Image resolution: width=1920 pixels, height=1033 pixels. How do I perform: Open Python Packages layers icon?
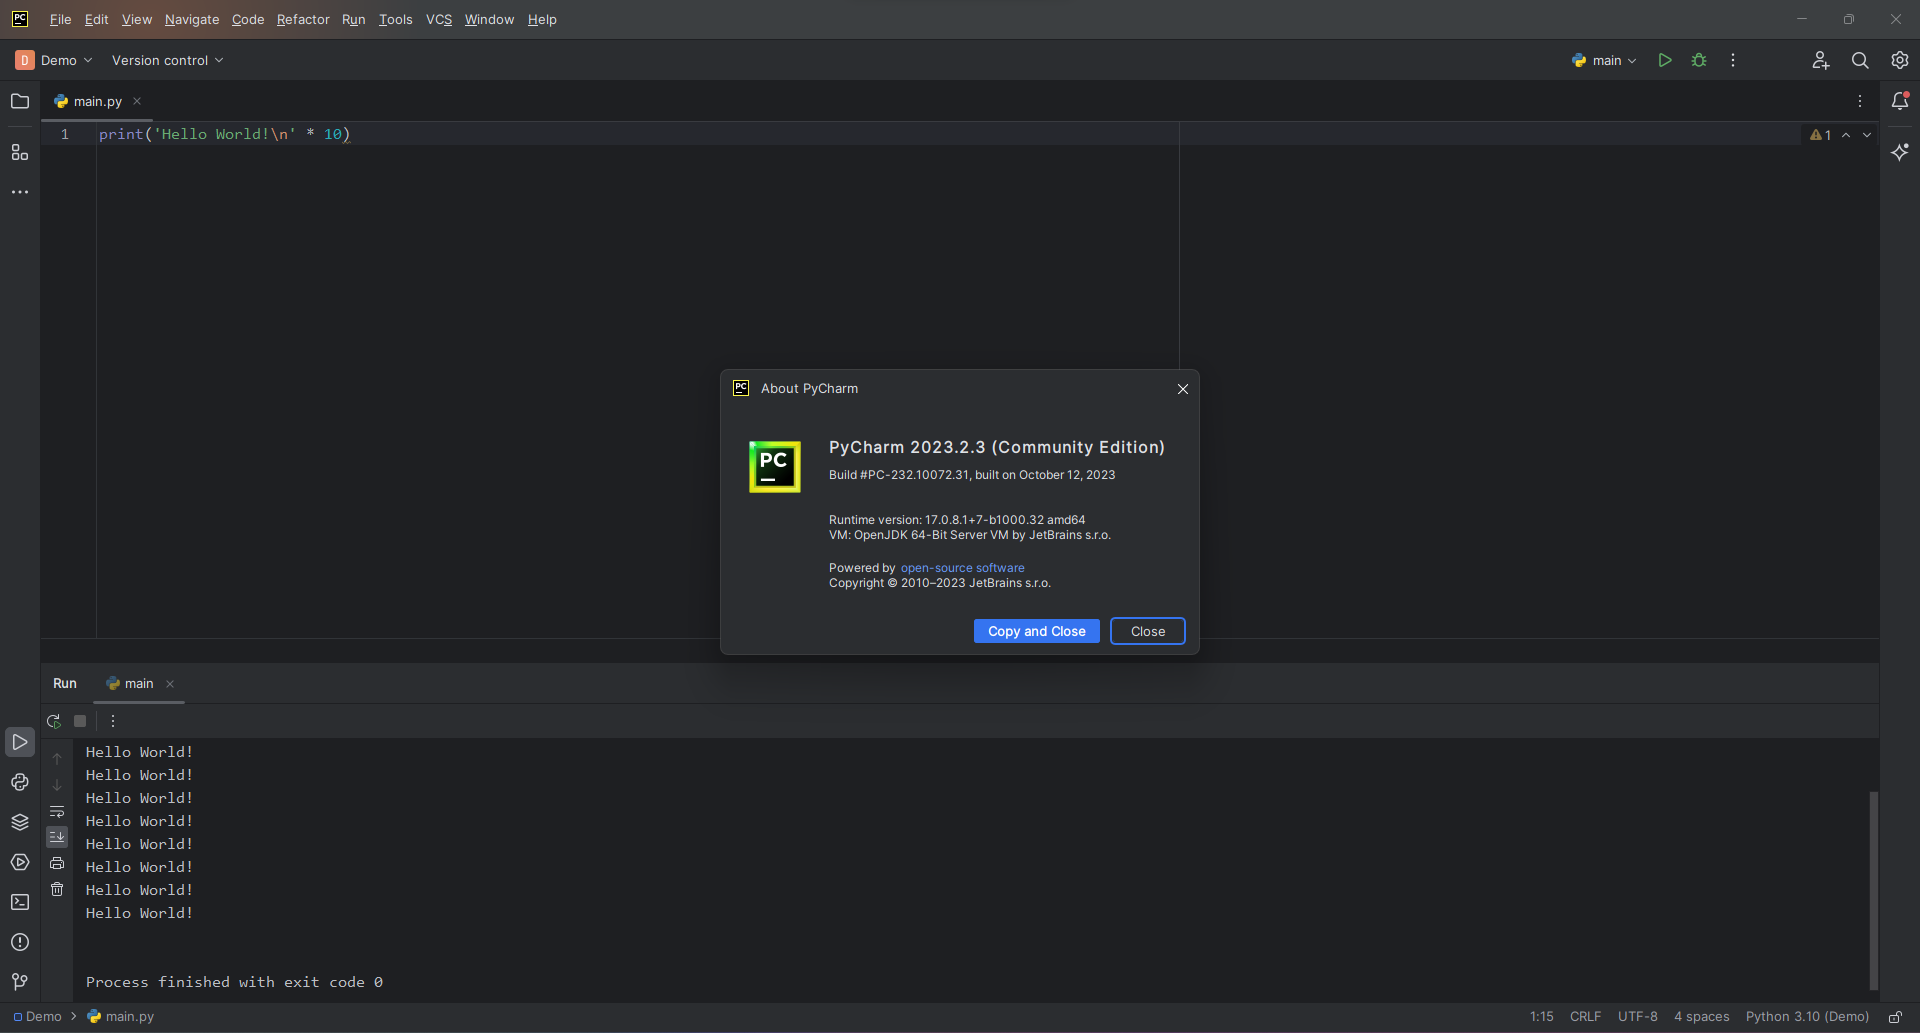click(20, 822)
